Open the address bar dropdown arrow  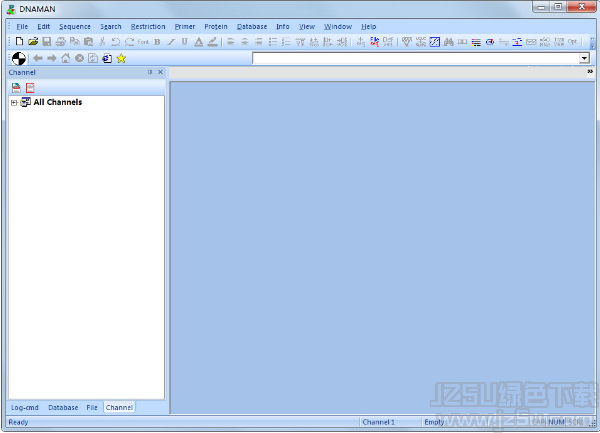584,58
